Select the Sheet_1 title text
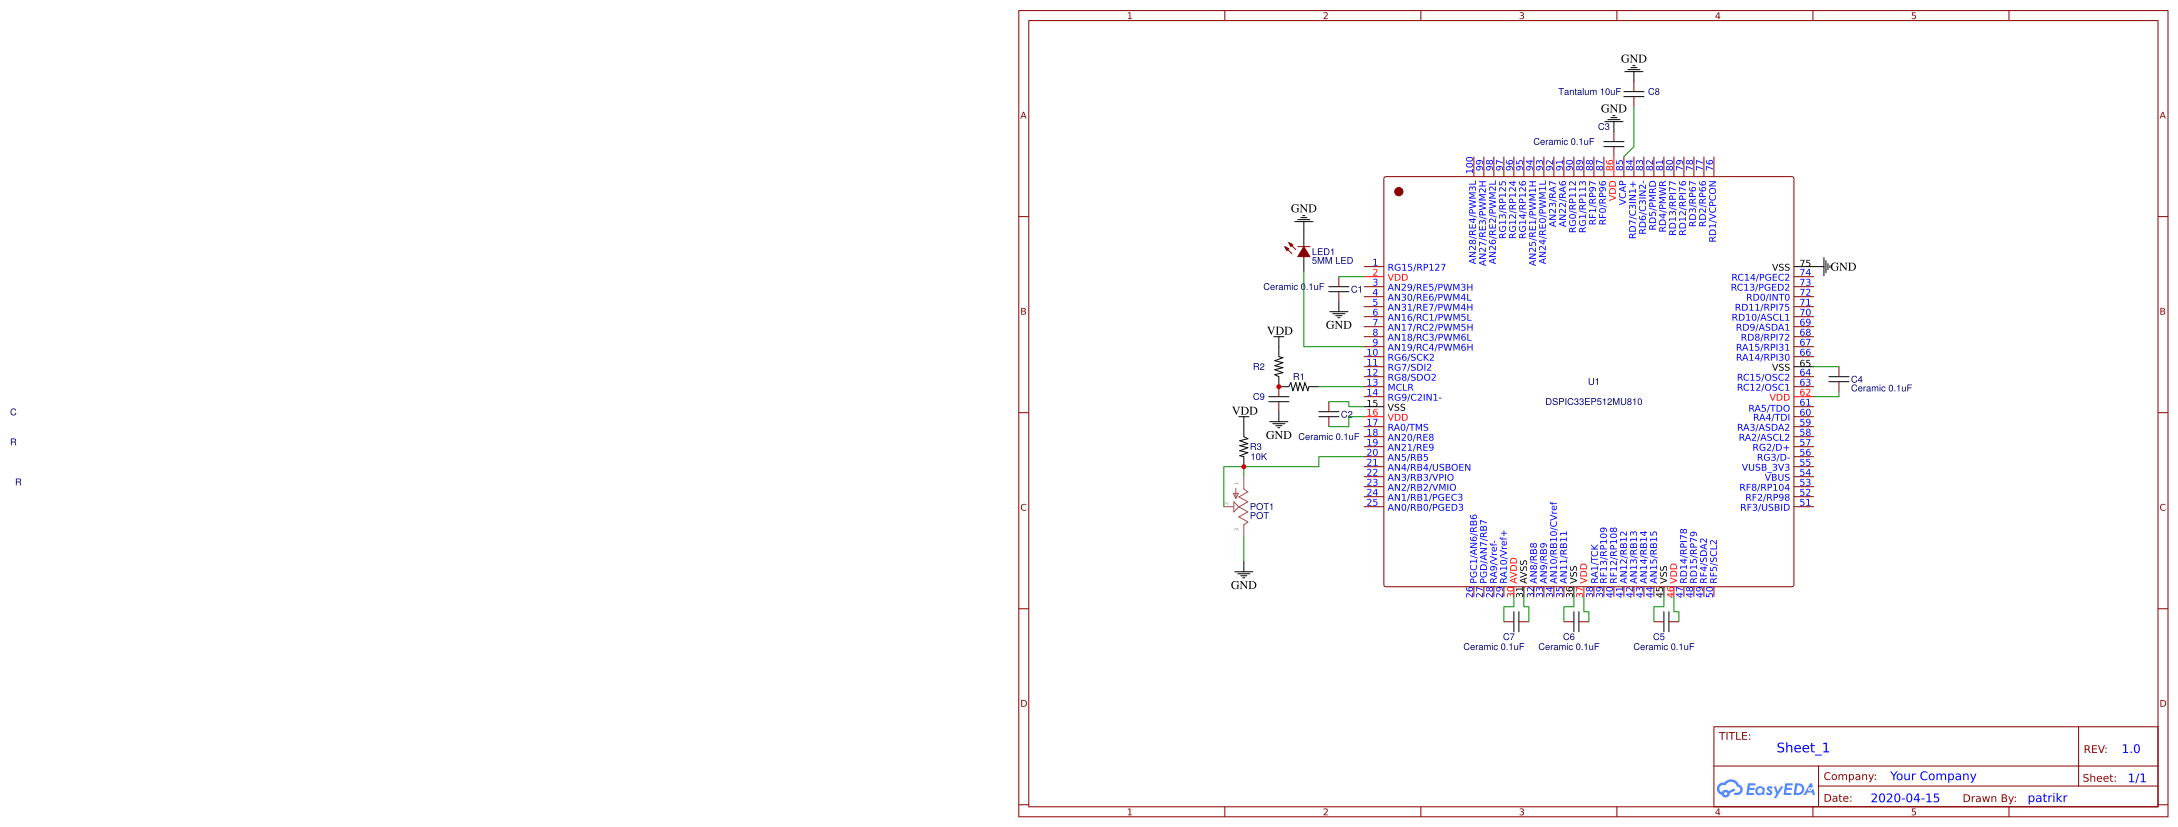 (1802, 748)
